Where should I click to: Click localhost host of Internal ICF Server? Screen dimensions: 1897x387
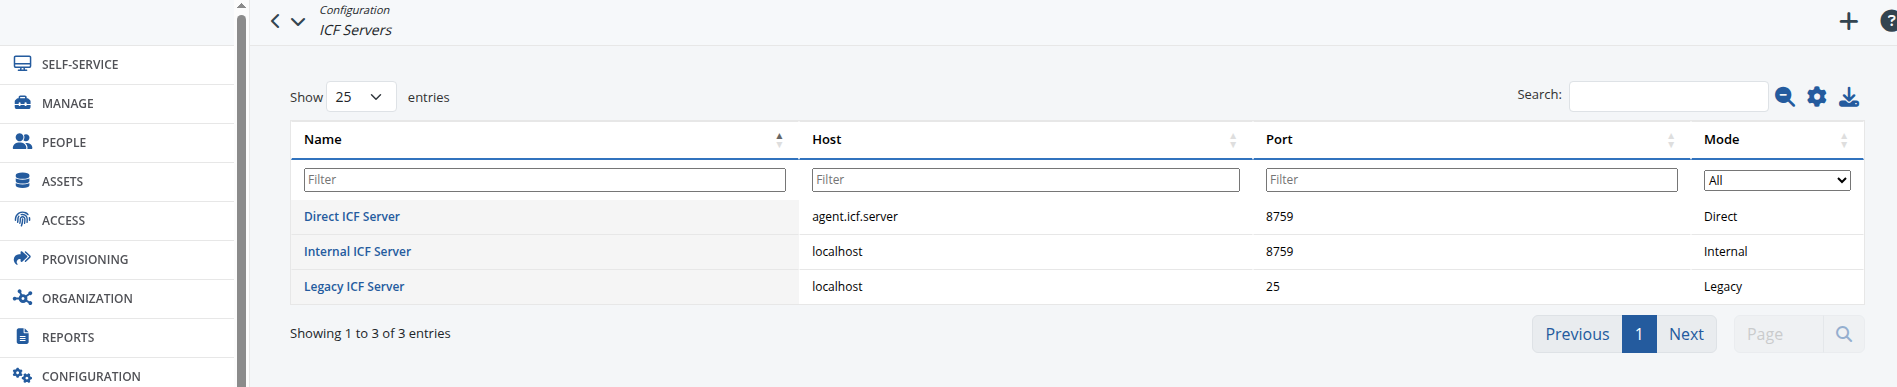click(x=837, y=252)
